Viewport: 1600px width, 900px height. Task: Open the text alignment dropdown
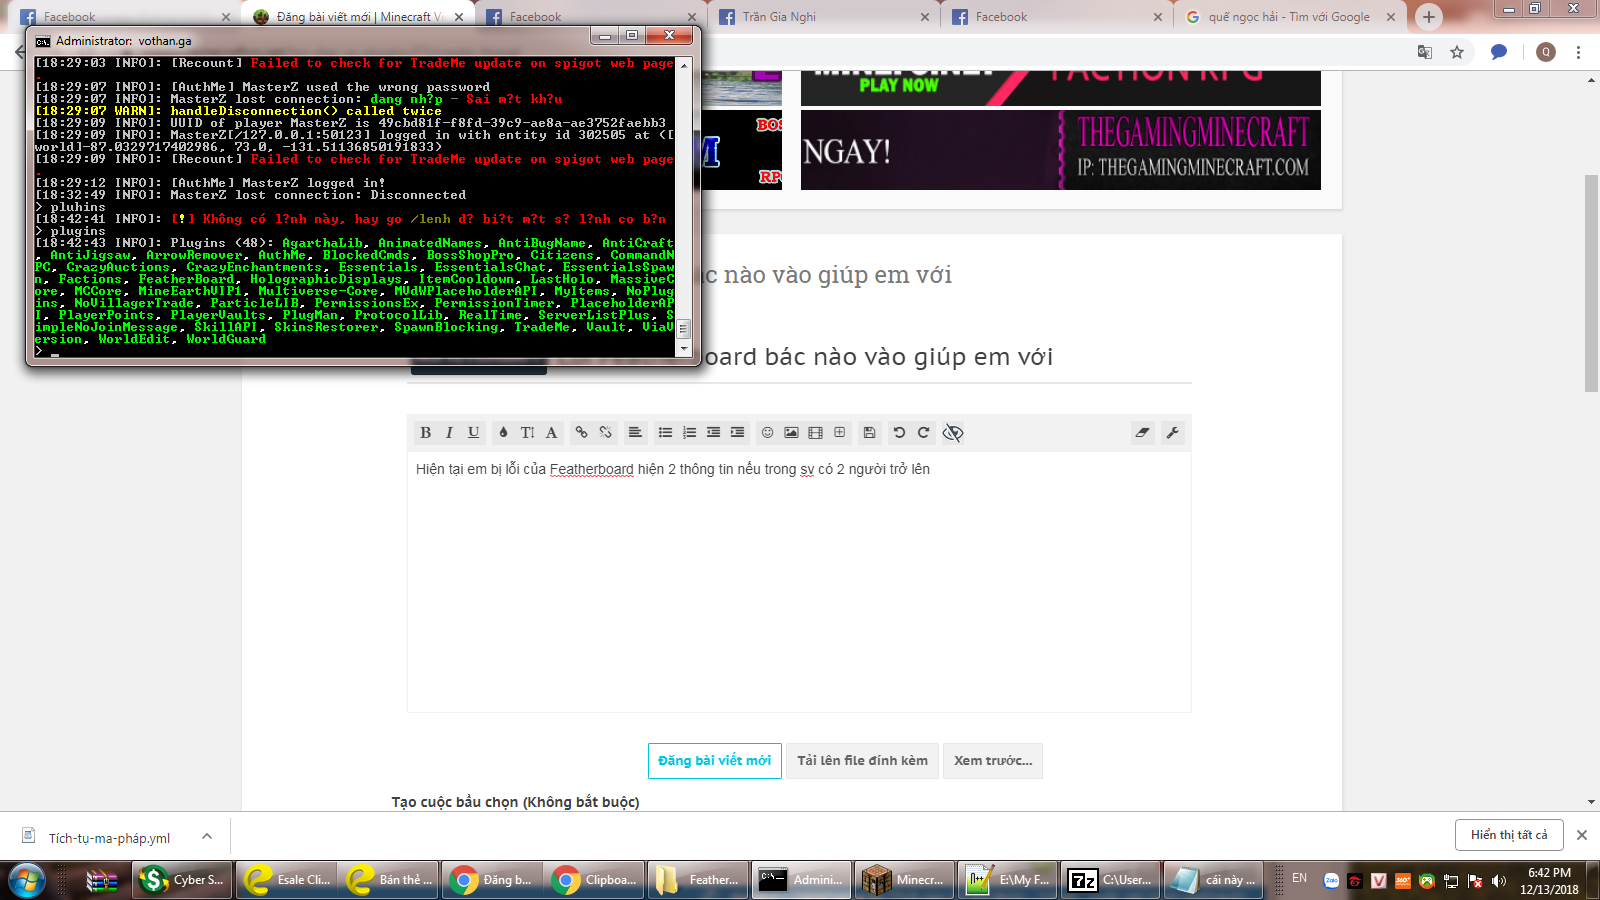tap(635, 433)
